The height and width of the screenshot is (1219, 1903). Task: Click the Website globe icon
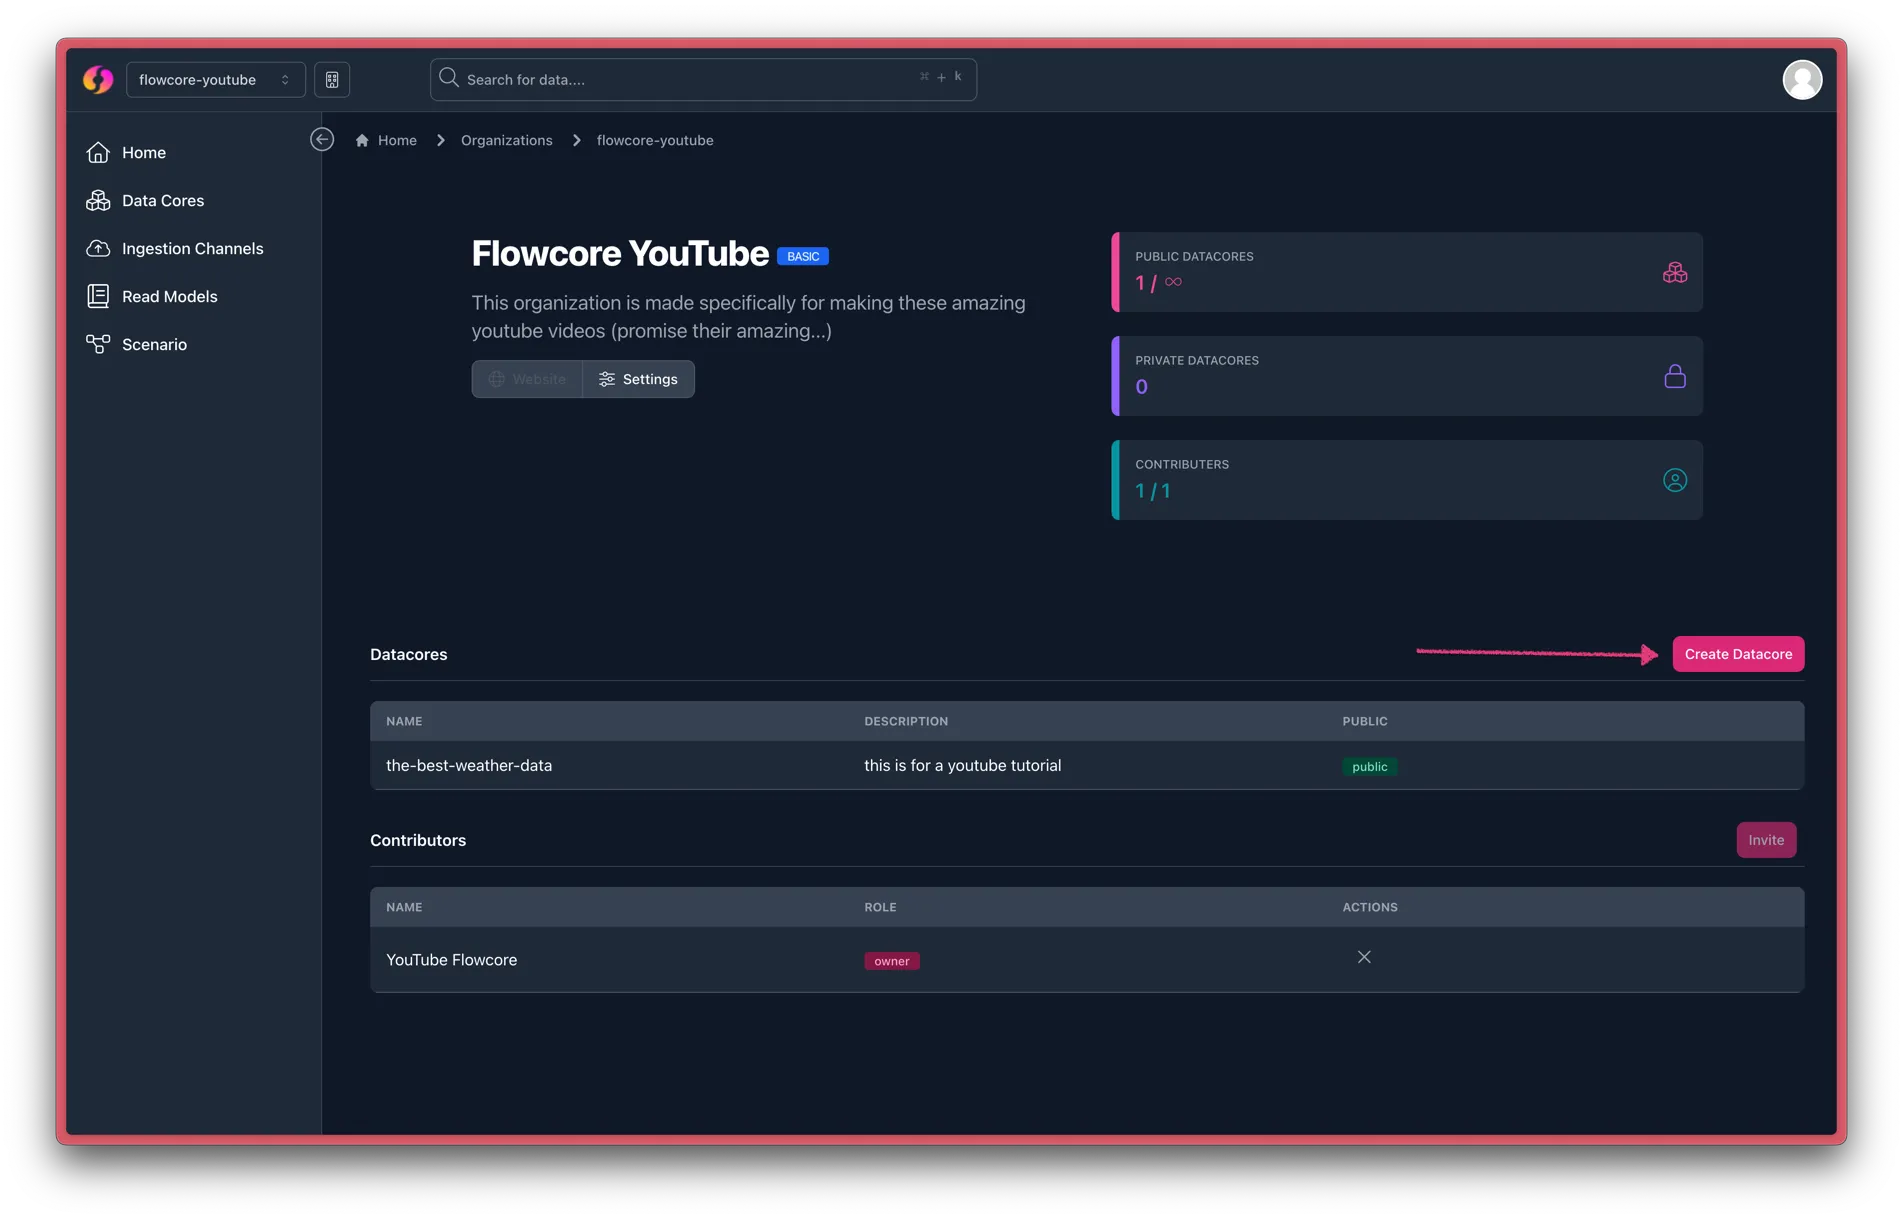click(x=496, y=379)
